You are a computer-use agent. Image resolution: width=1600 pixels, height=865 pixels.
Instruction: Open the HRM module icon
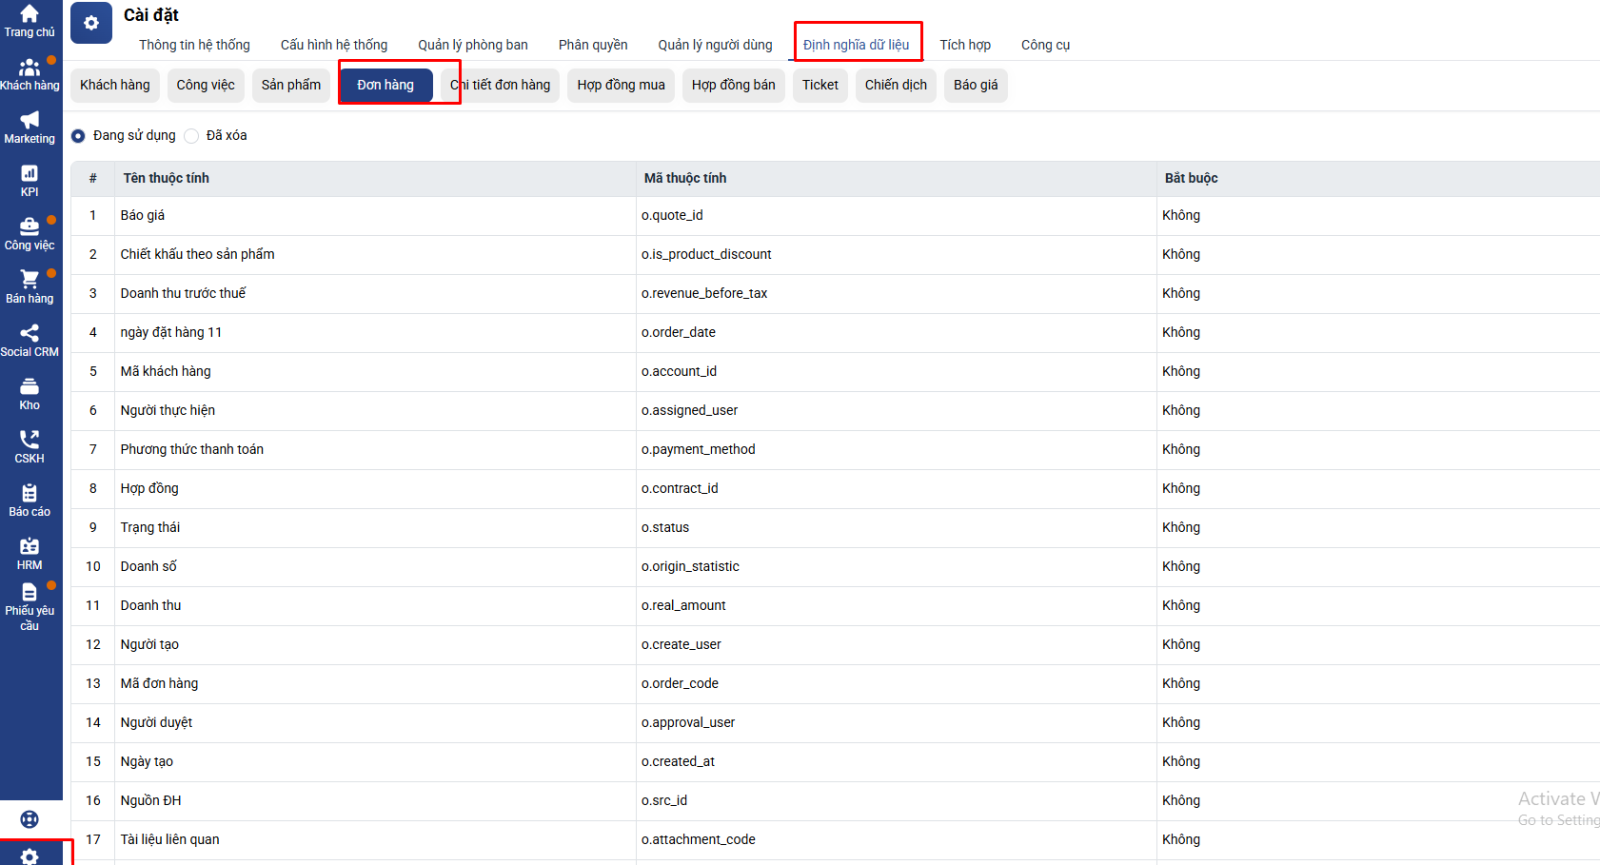pyautogui.click(x=29, y=553)
